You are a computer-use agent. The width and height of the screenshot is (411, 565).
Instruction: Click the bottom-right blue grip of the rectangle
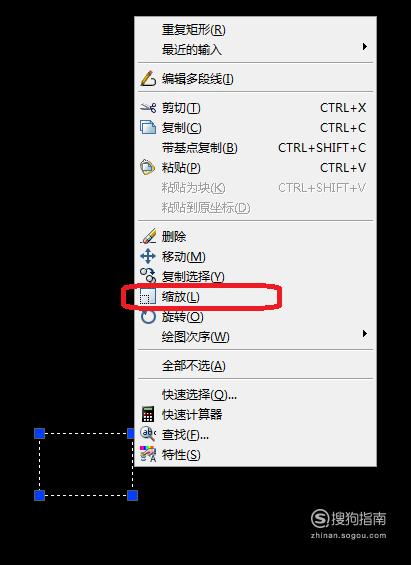pyautogui.click(x=133, y=495)
